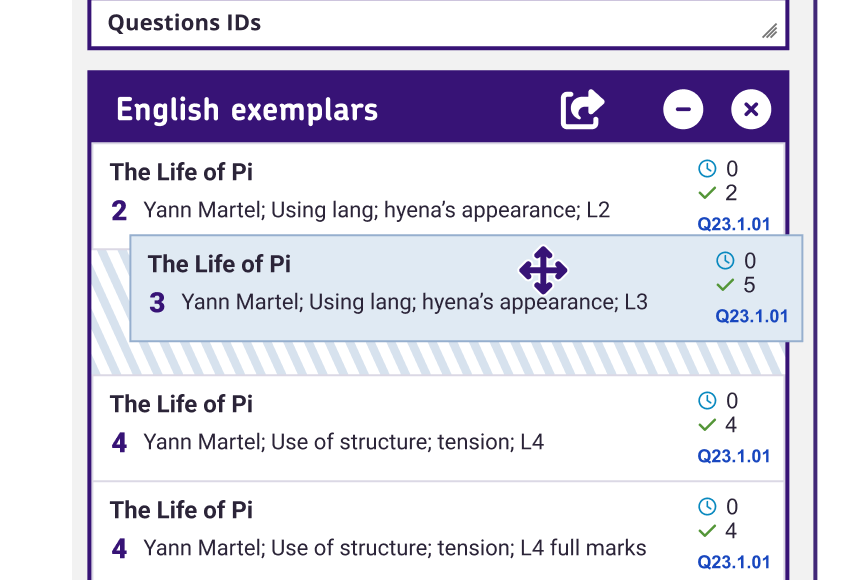
Task: Select the Use of structure tension L4 row
Action: click(x=380, y=424)
